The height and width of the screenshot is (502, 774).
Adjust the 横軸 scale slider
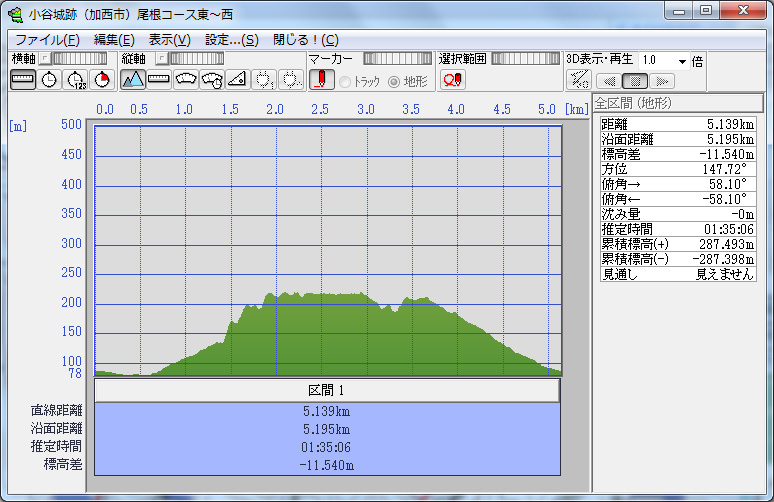tap(79, 59)
